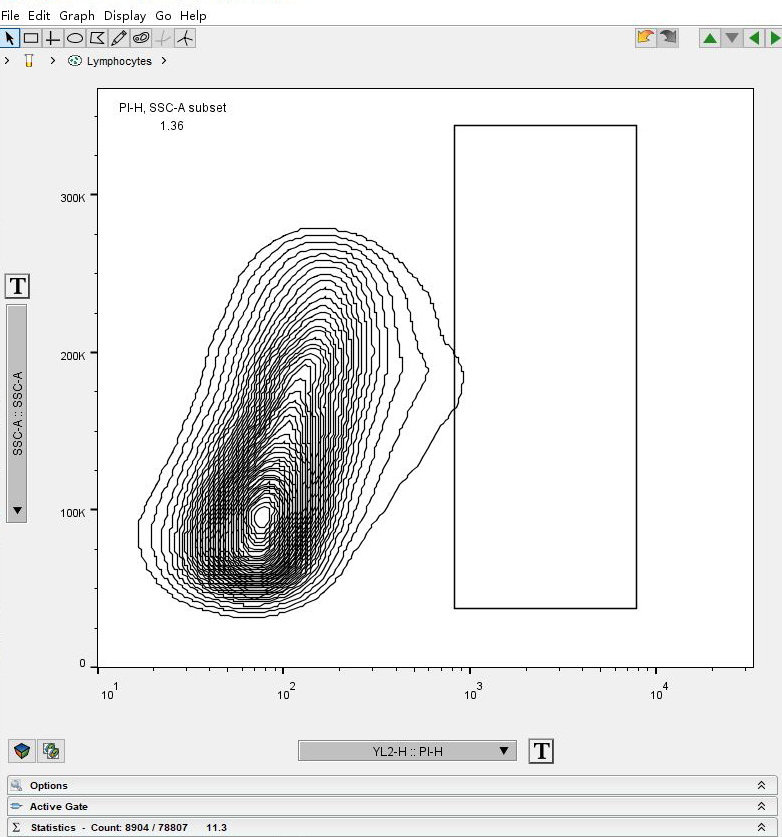Click the greyed-out curly quadrant tool
This screenshot has height=837, width=782.
point(163,38)
